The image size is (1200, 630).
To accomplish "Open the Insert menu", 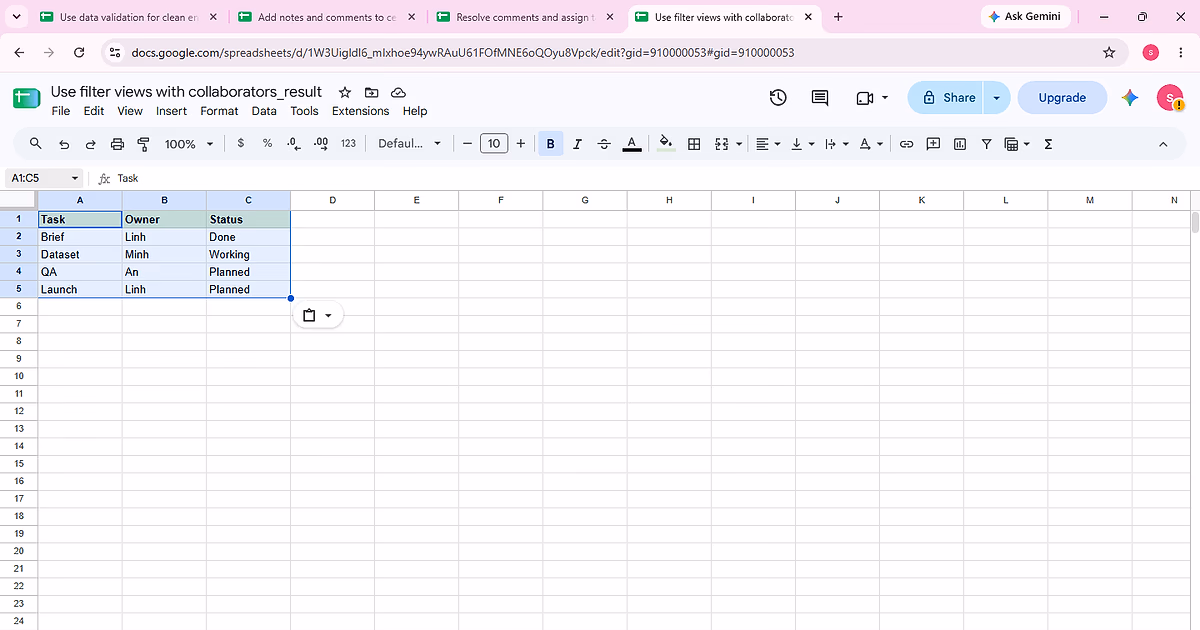I will tap(171, 111).
